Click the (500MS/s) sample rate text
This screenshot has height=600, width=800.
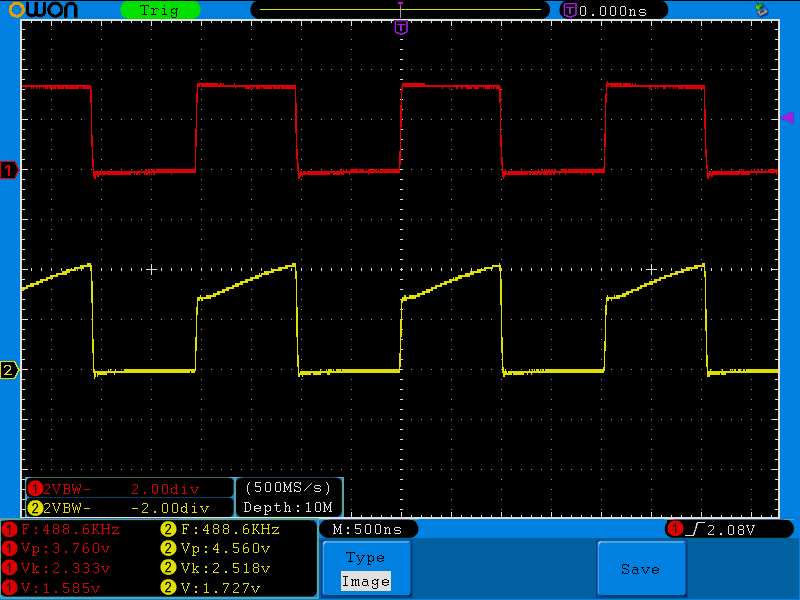pos(288,488)
